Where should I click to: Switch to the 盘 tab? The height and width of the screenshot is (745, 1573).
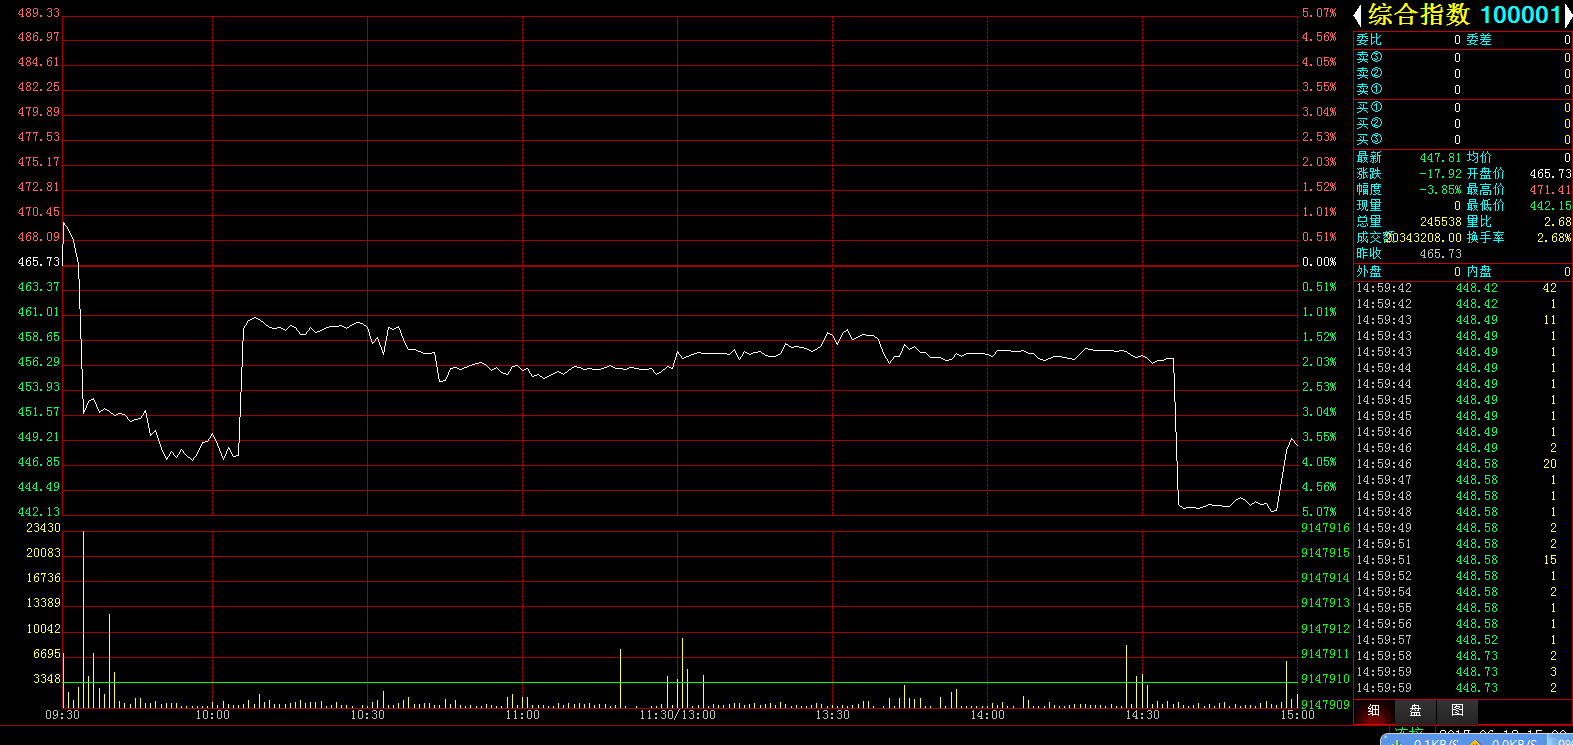pos(1415,711)
